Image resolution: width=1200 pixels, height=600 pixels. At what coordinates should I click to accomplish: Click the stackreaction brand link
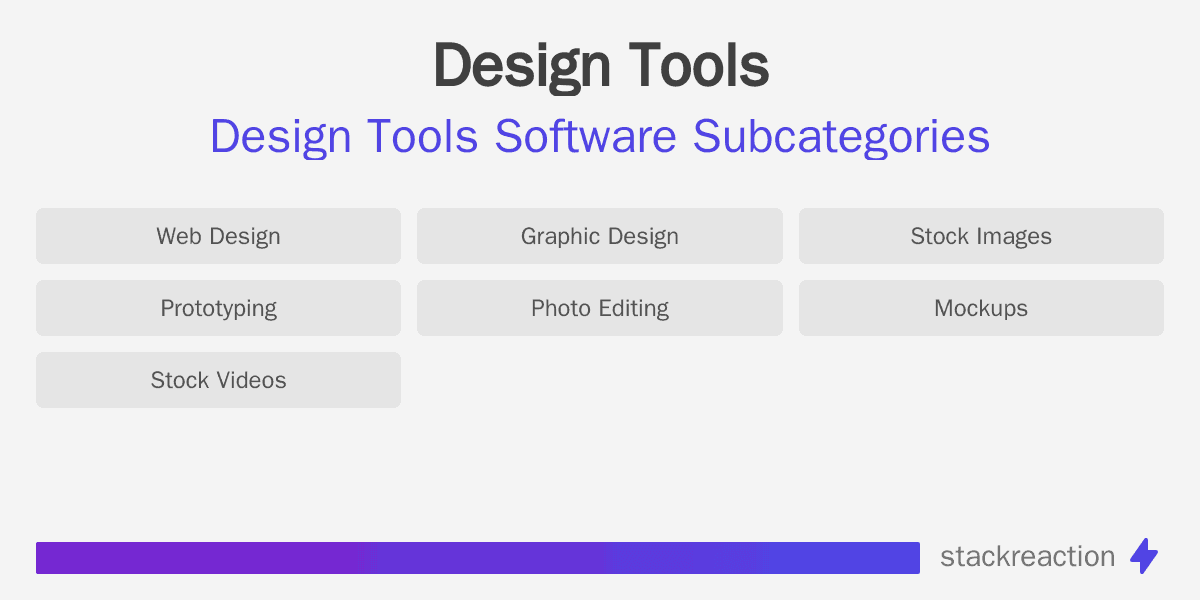1028,557
